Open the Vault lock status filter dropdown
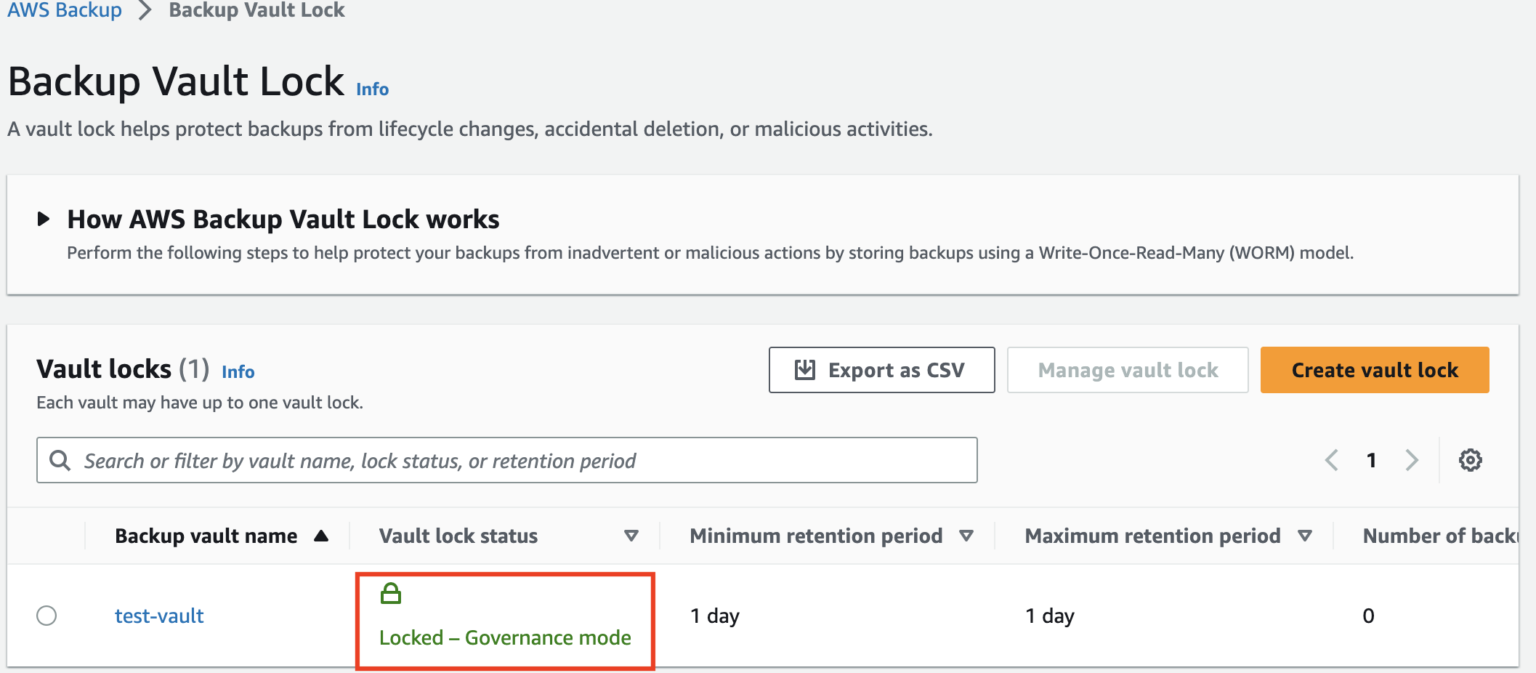The height and width of the screenshot is (673, 1536). 632,536
